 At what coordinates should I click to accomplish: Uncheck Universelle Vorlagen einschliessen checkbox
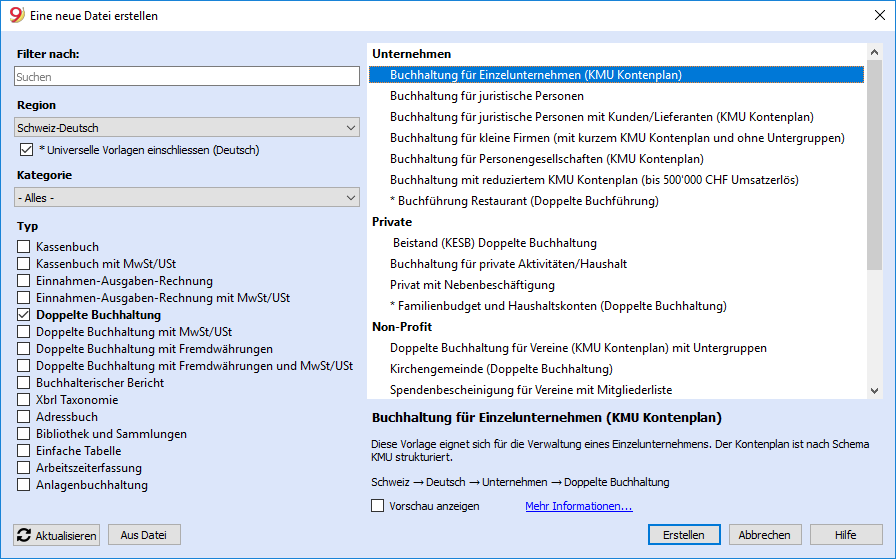pyautogui.click(x=26, y=150)
